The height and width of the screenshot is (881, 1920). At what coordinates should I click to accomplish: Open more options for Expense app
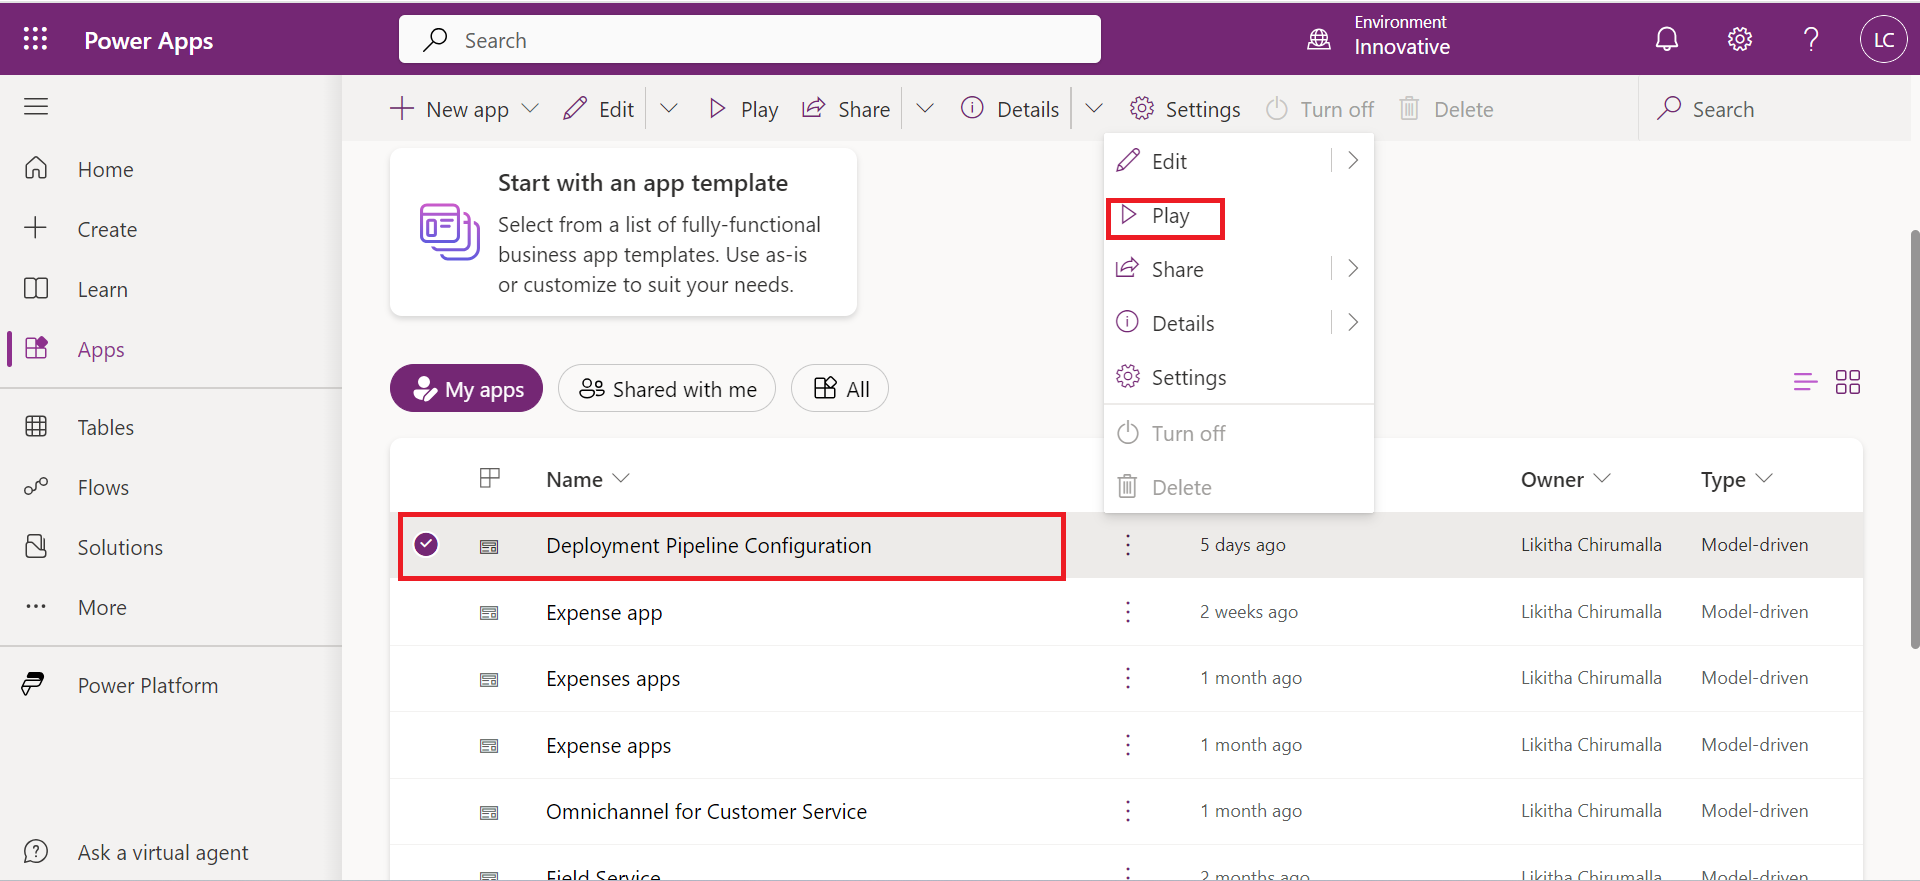tap(1128, 612)
